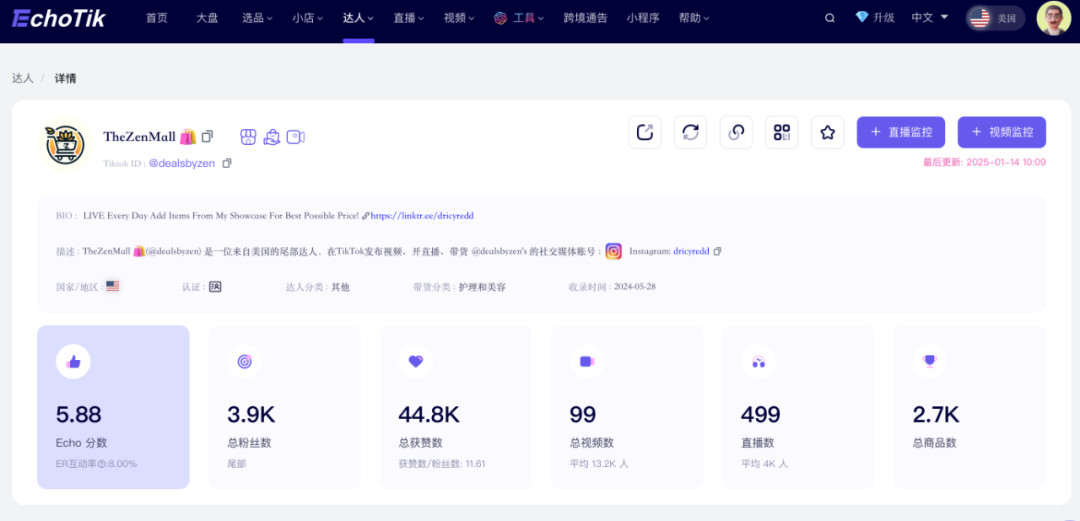Click the 视频监控 button

(1001, 132)
